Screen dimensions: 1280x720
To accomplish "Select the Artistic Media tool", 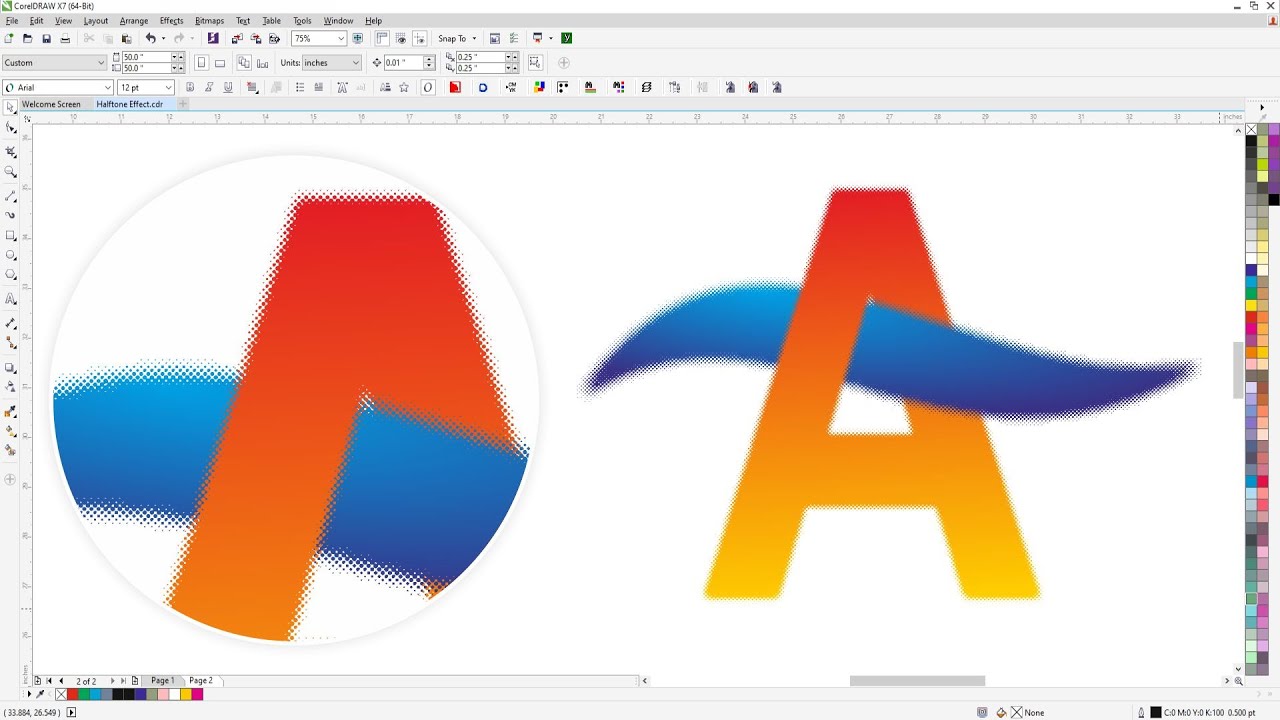I will point(11,215).
